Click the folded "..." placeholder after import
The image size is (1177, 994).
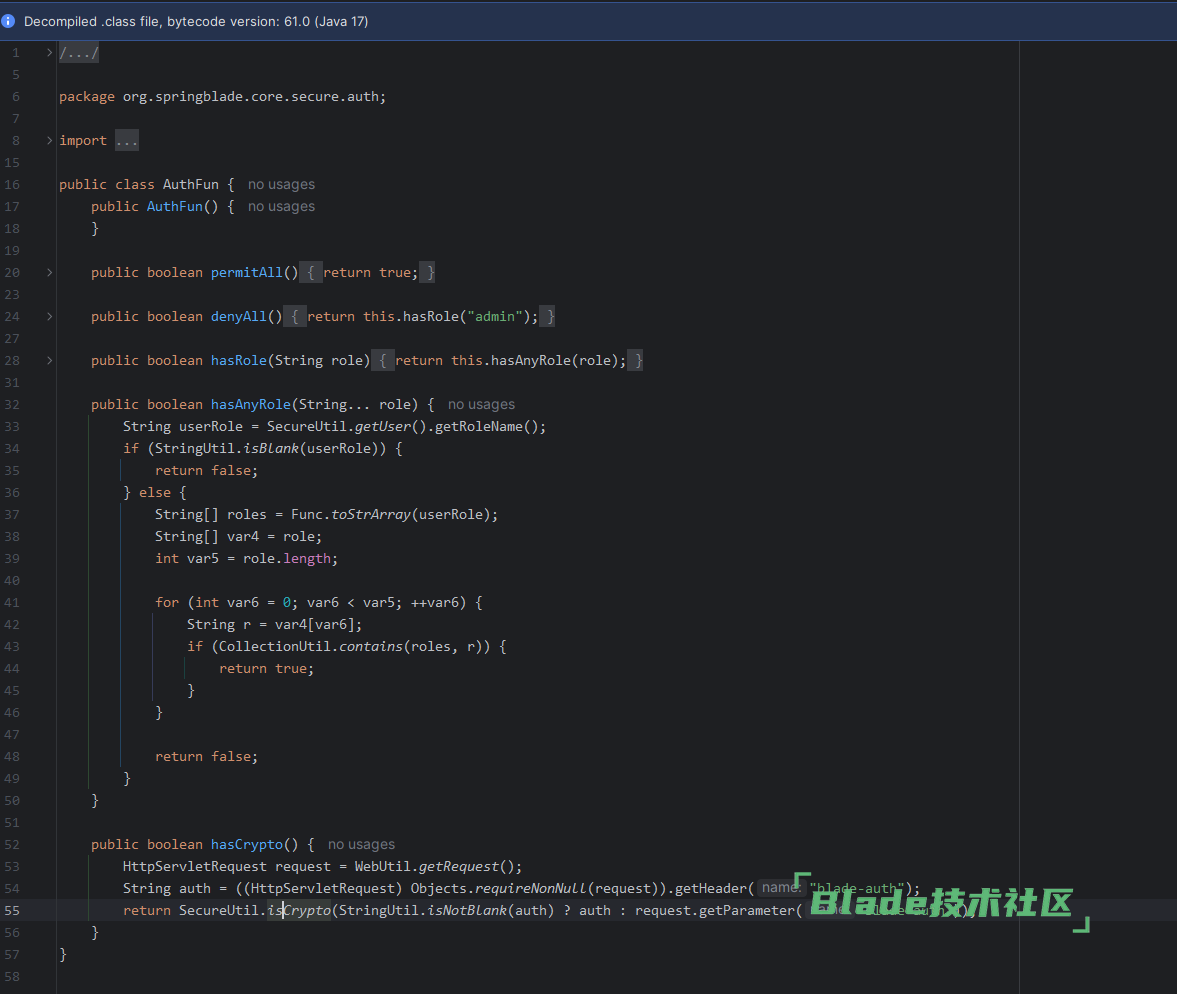[x=127, y=141]
